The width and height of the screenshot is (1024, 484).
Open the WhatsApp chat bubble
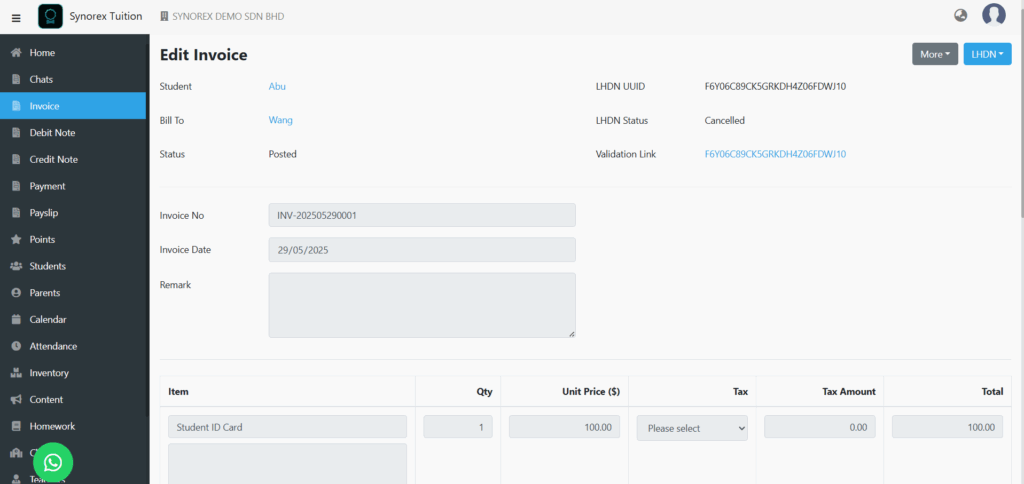coord(53,462)
